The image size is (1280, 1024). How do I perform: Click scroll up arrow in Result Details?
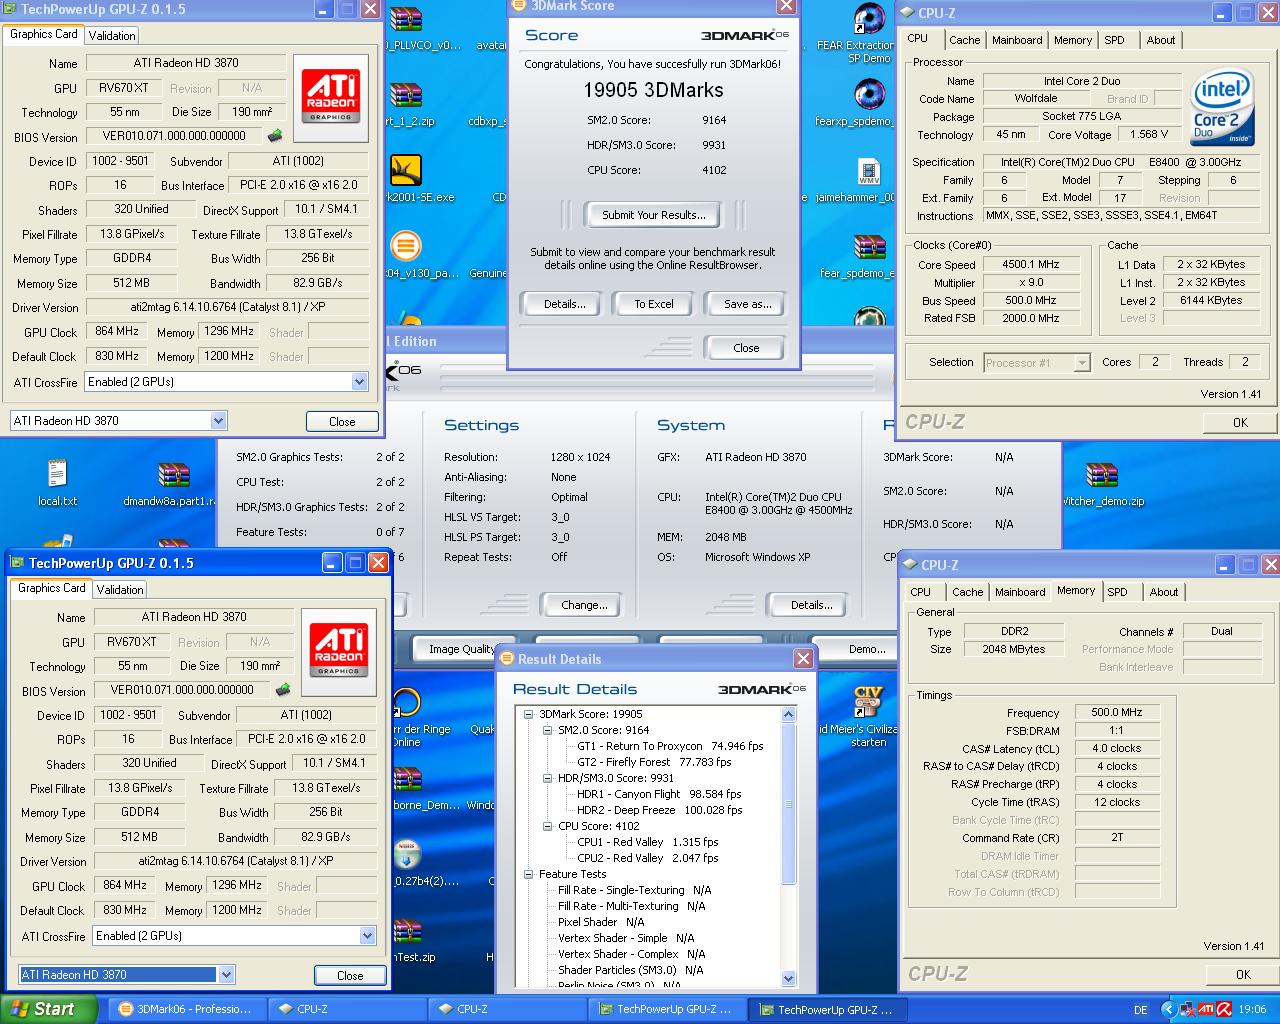click(788, 714)
